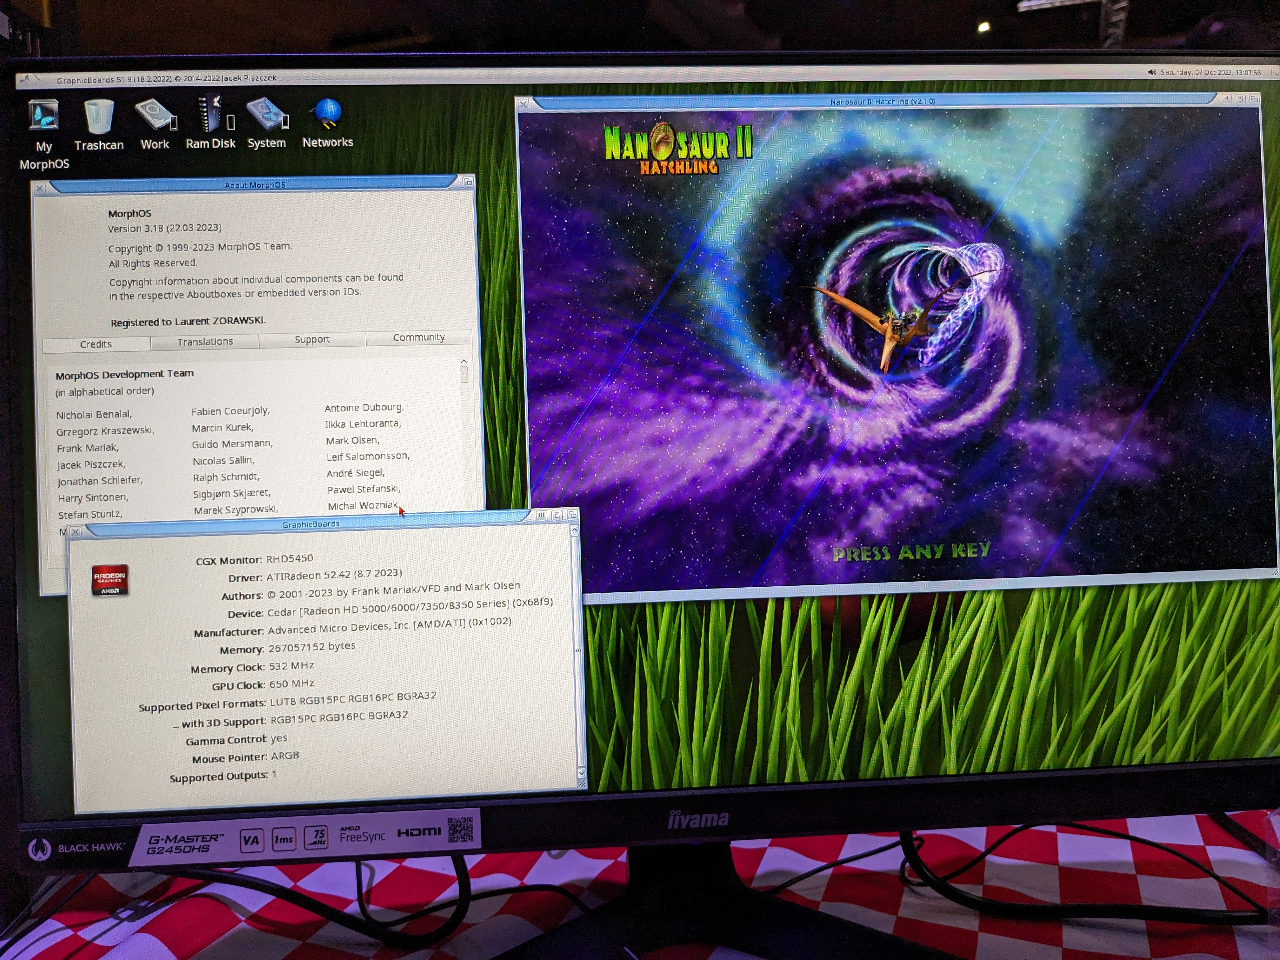Click the speaker volume icon in top bar
Screen dimensions: 1280x960
coord(1152,72)
